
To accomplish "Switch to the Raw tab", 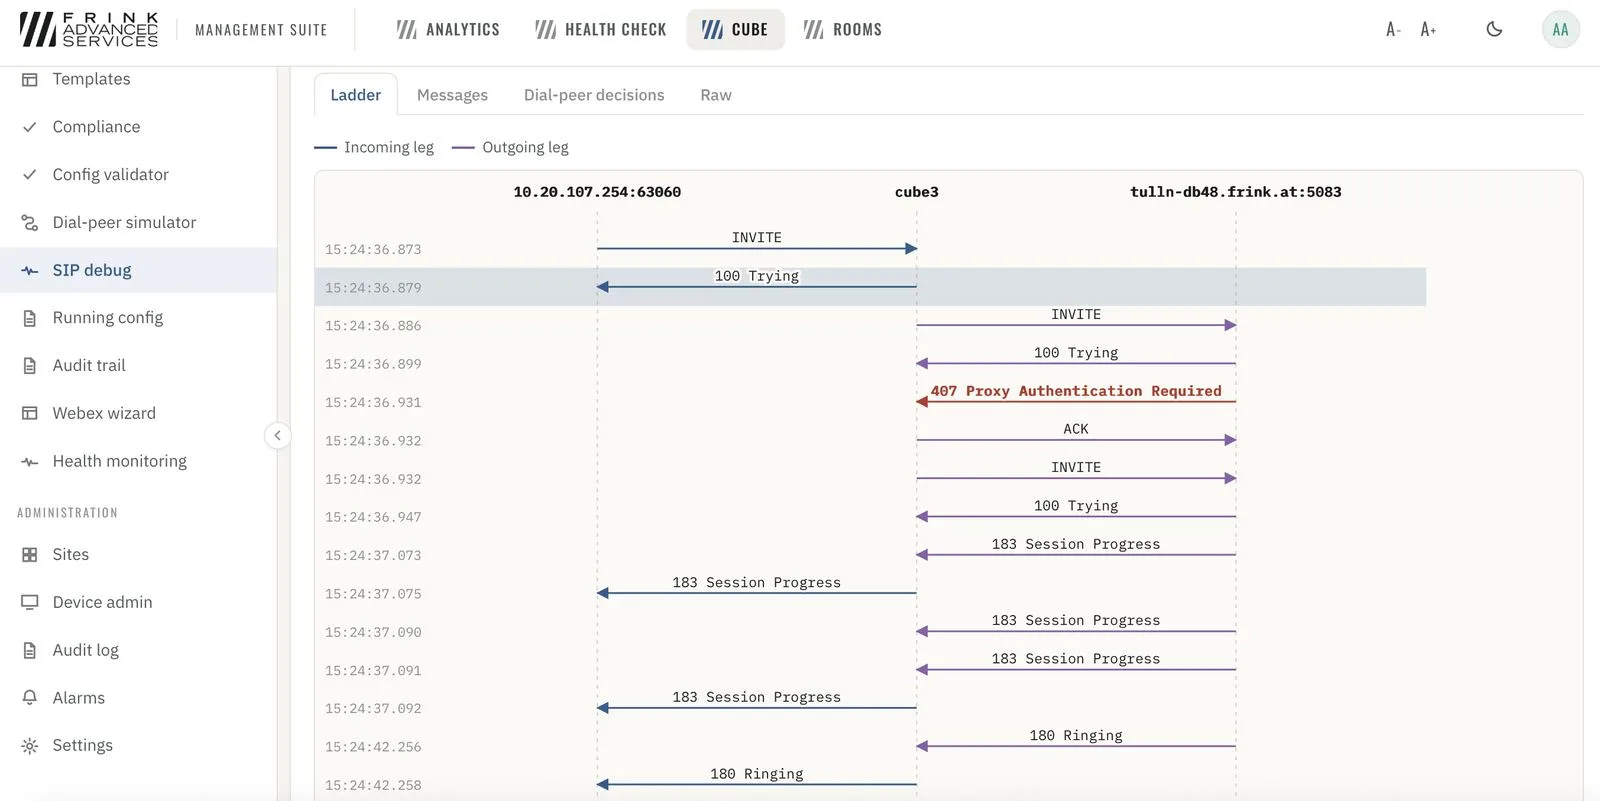I will 716,95.
